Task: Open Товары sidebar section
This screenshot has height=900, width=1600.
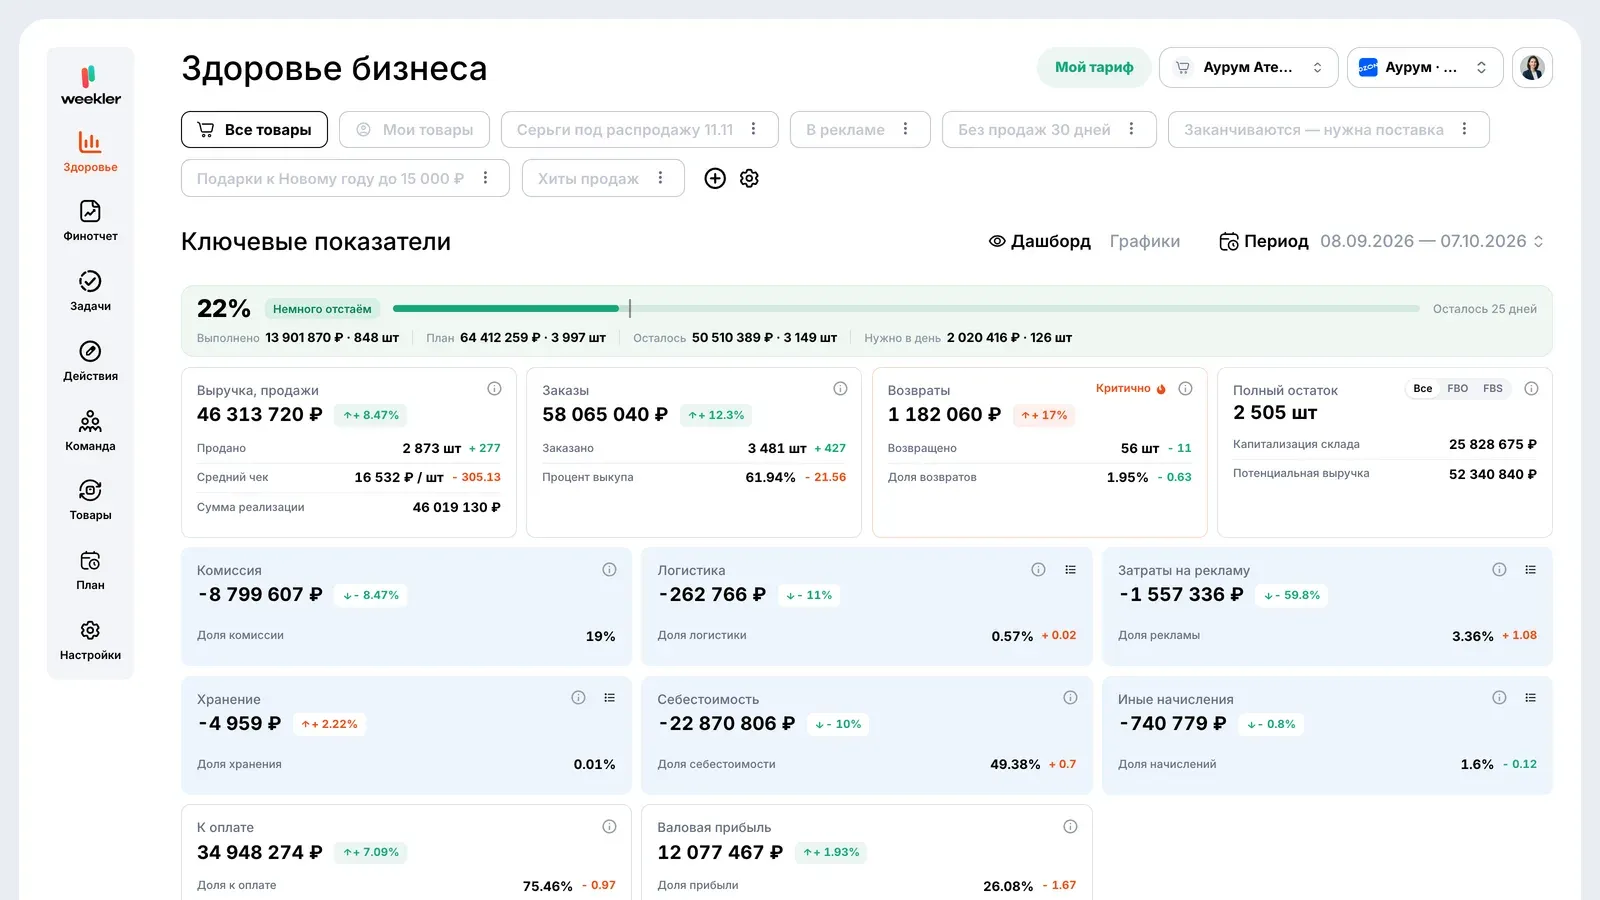Action: click(90, 500)
